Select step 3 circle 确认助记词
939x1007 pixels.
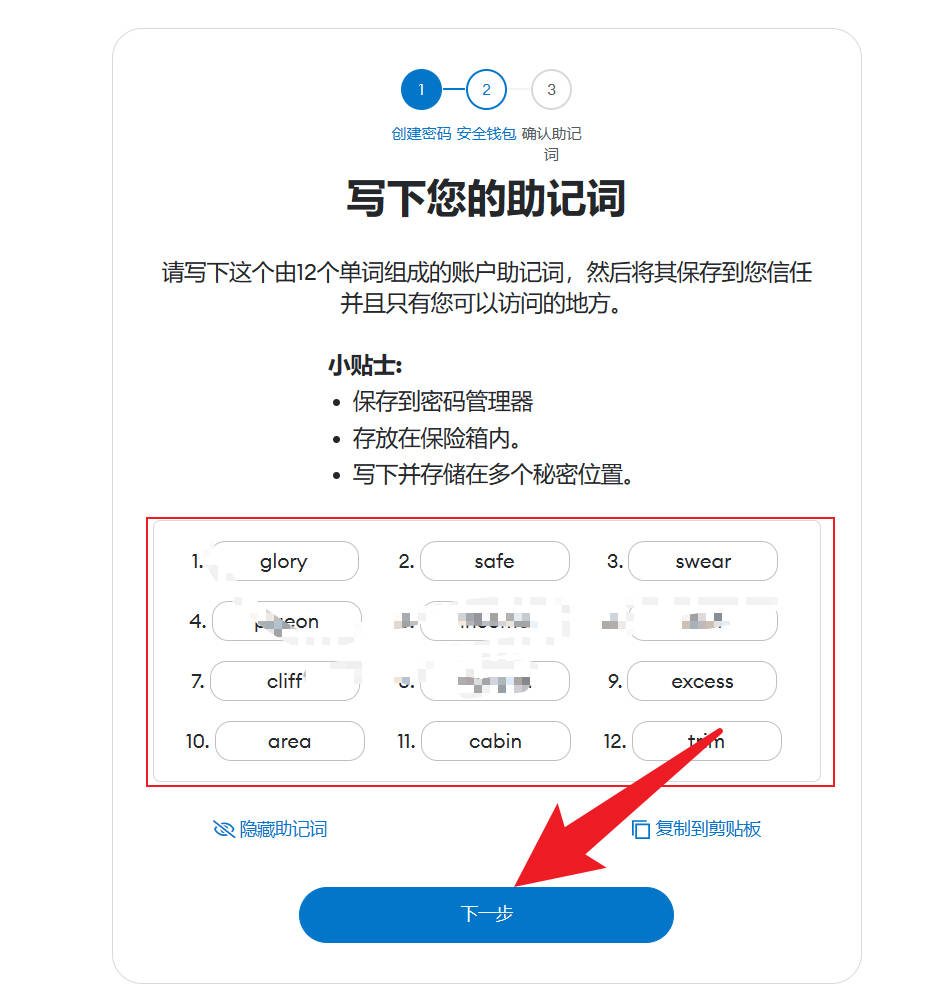pos(551,89)
